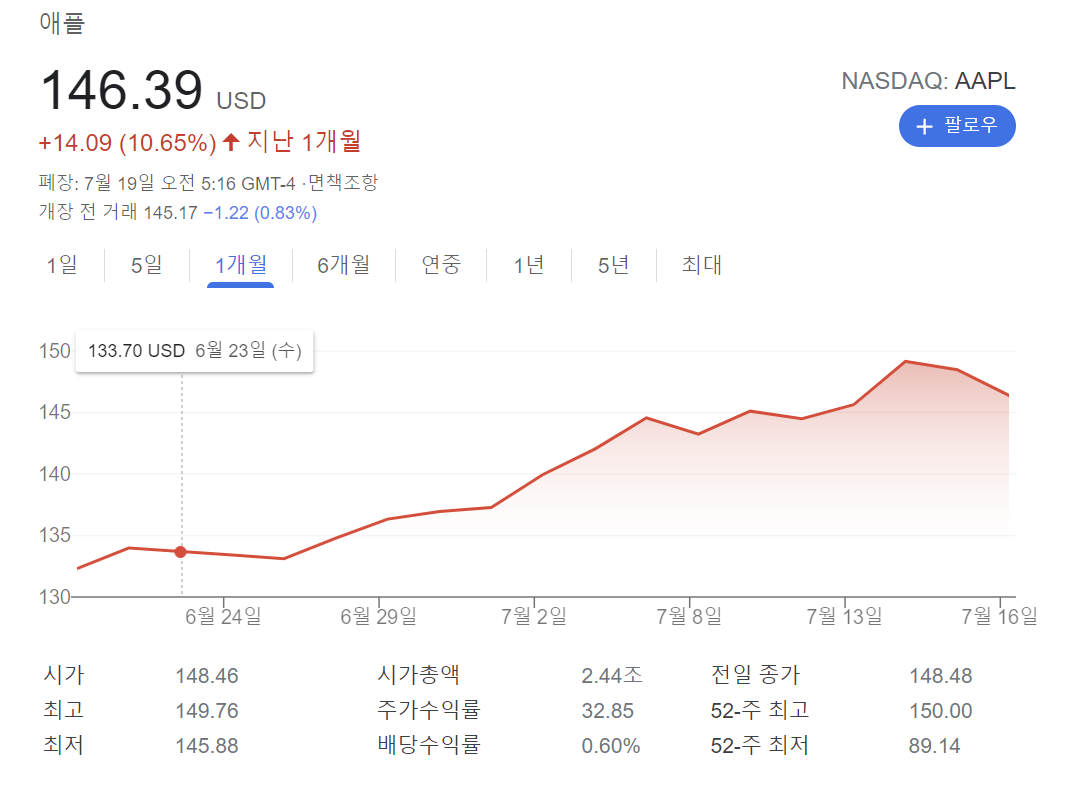Click the 지난 1개월 period text
This screenshot has height=796, width=1070.
[304, 141]
